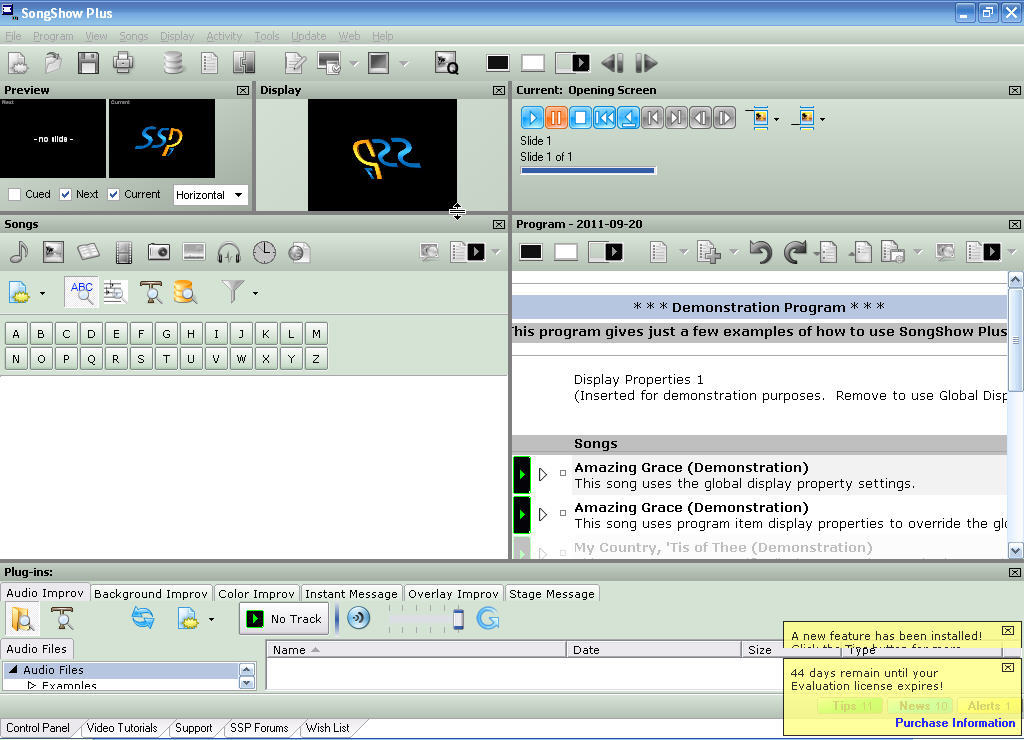1024x740 pixels.
Task: Open dropdown next to add item icon in Program
Action: pos(733,252)
